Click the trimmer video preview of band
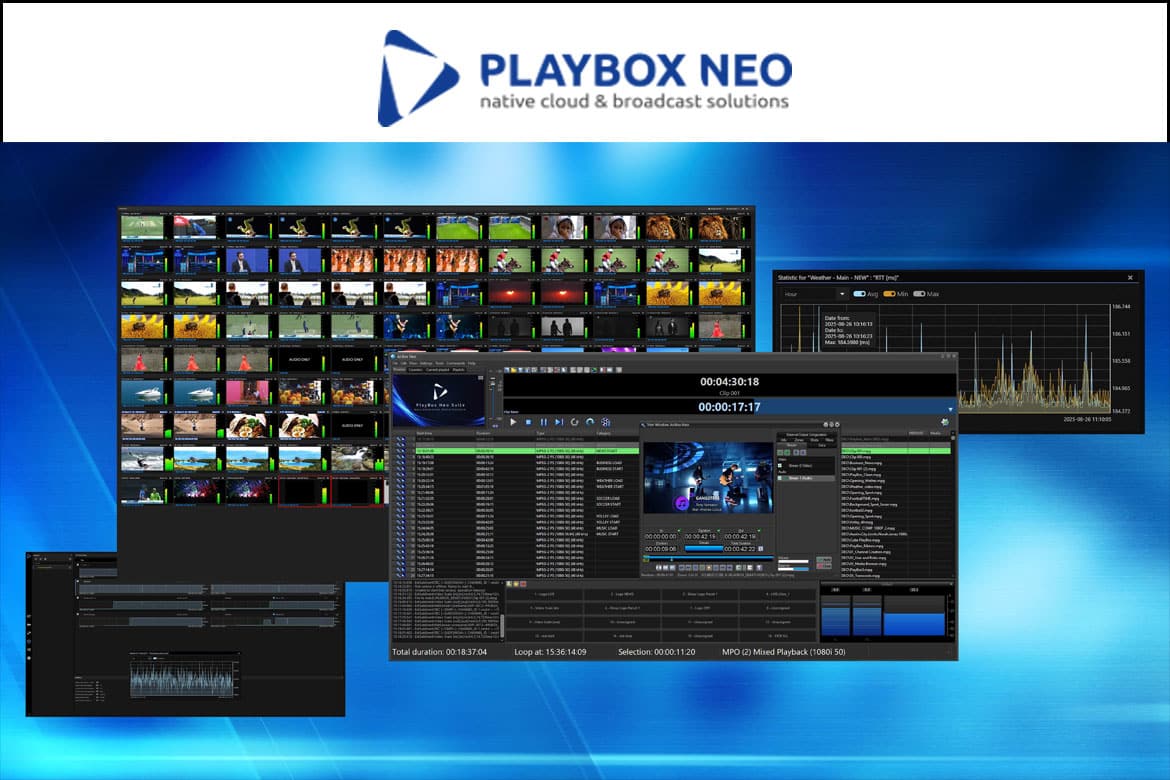Screen dimensions: 1170x780 pyautogui.click(x=708, y=478)
